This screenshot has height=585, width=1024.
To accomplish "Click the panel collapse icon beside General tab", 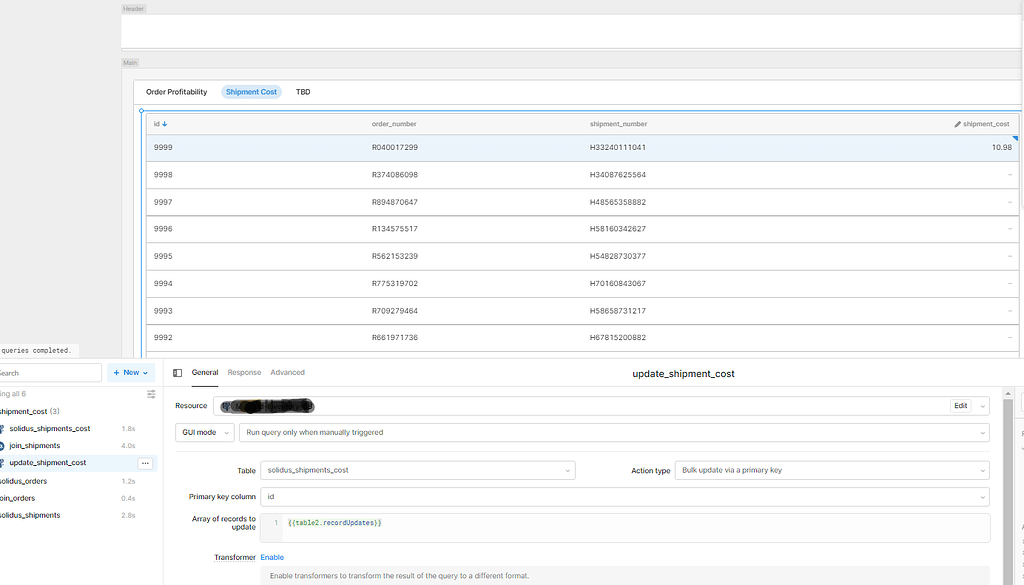I will pyautogui.click(x=177, y=371).
